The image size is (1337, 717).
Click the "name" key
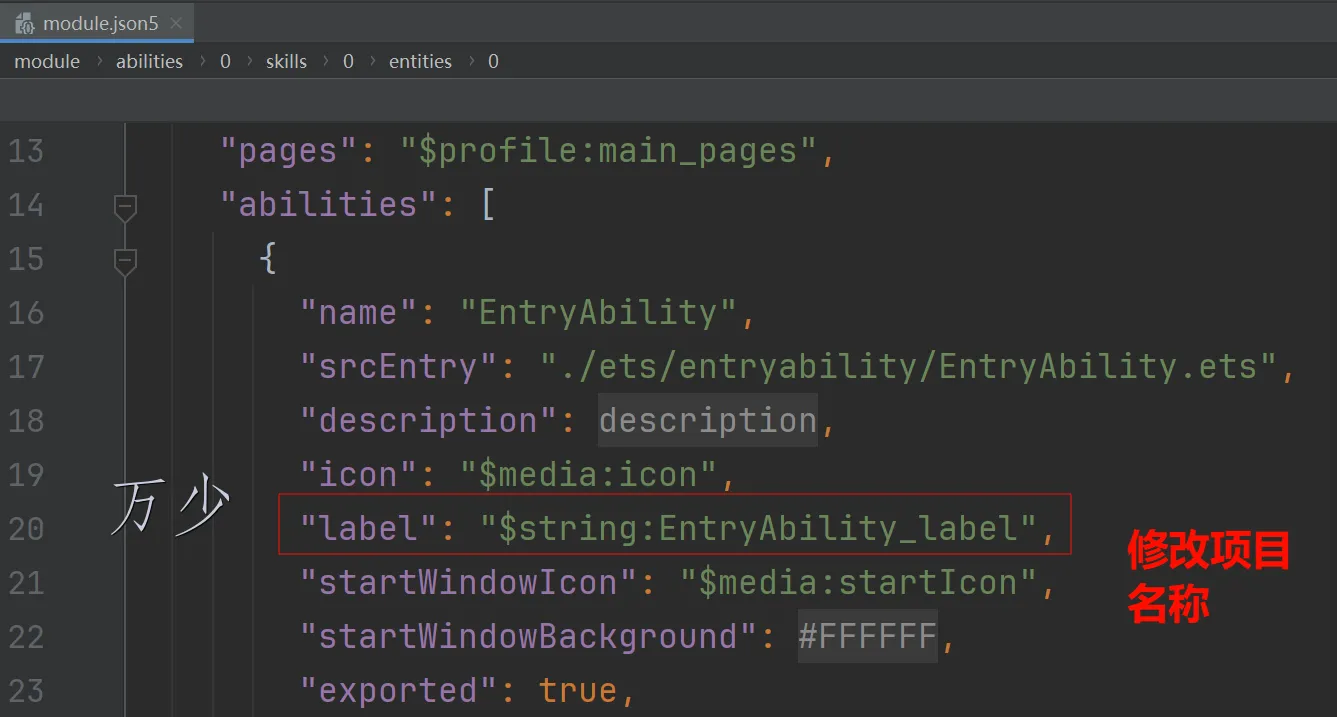[x=360, y=313]
